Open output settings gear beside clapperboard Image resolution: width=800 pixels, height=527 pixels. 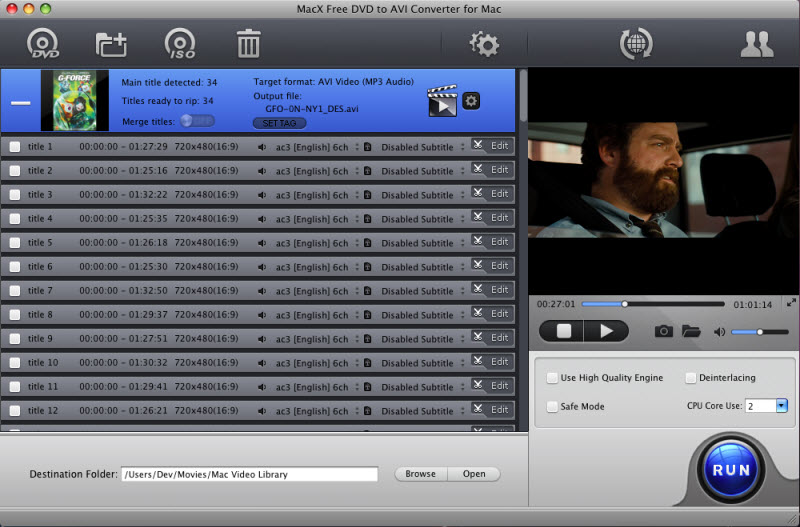[471, 101]
